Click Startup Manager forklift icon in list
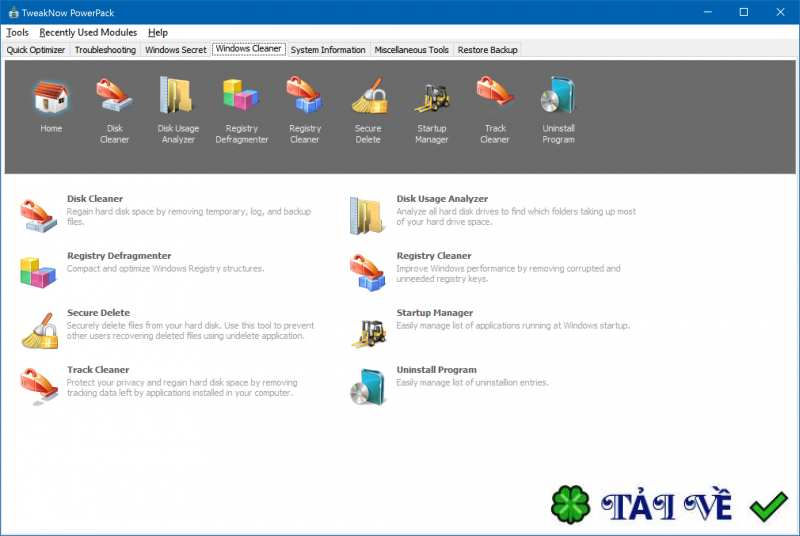The height and width of the screenshot is (536, 800). [x=369, y=333]
